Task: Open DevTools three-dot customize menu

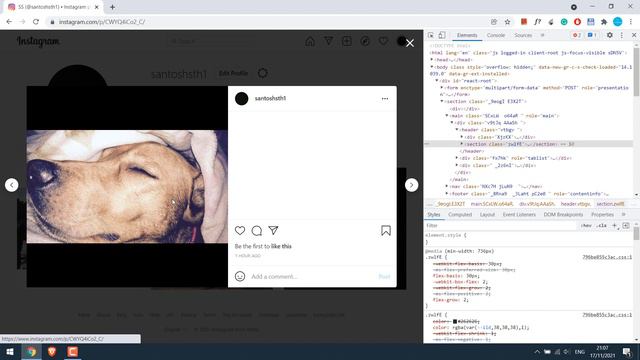Action: coord(622,36)
